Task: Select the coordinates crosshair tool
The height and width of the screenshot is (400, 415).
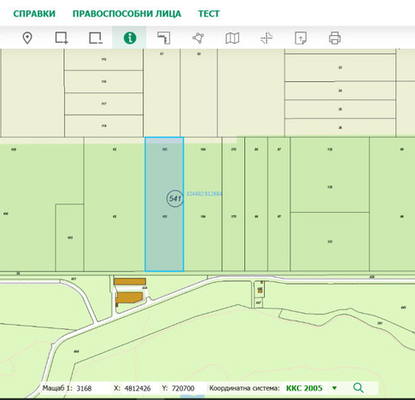Action: pos(266,38)
